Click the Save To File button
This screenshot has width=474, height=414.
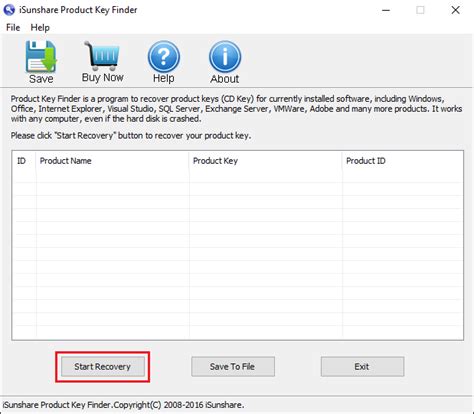233,367
